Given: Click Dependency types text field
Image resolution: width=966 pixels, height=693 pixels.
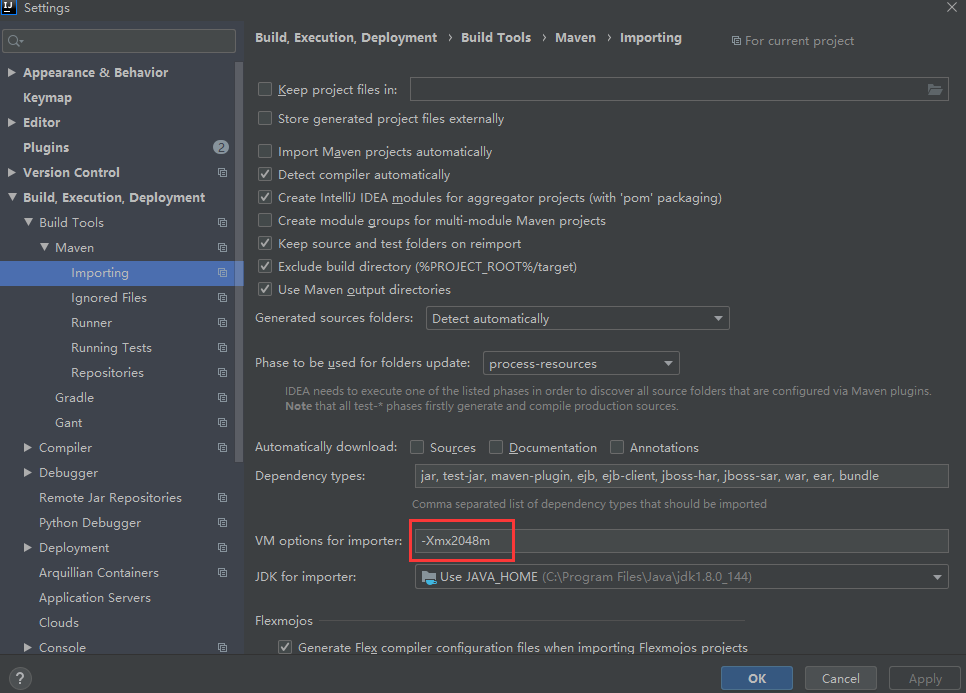Looking at the screenshot, I should click(x=681, y=476).
